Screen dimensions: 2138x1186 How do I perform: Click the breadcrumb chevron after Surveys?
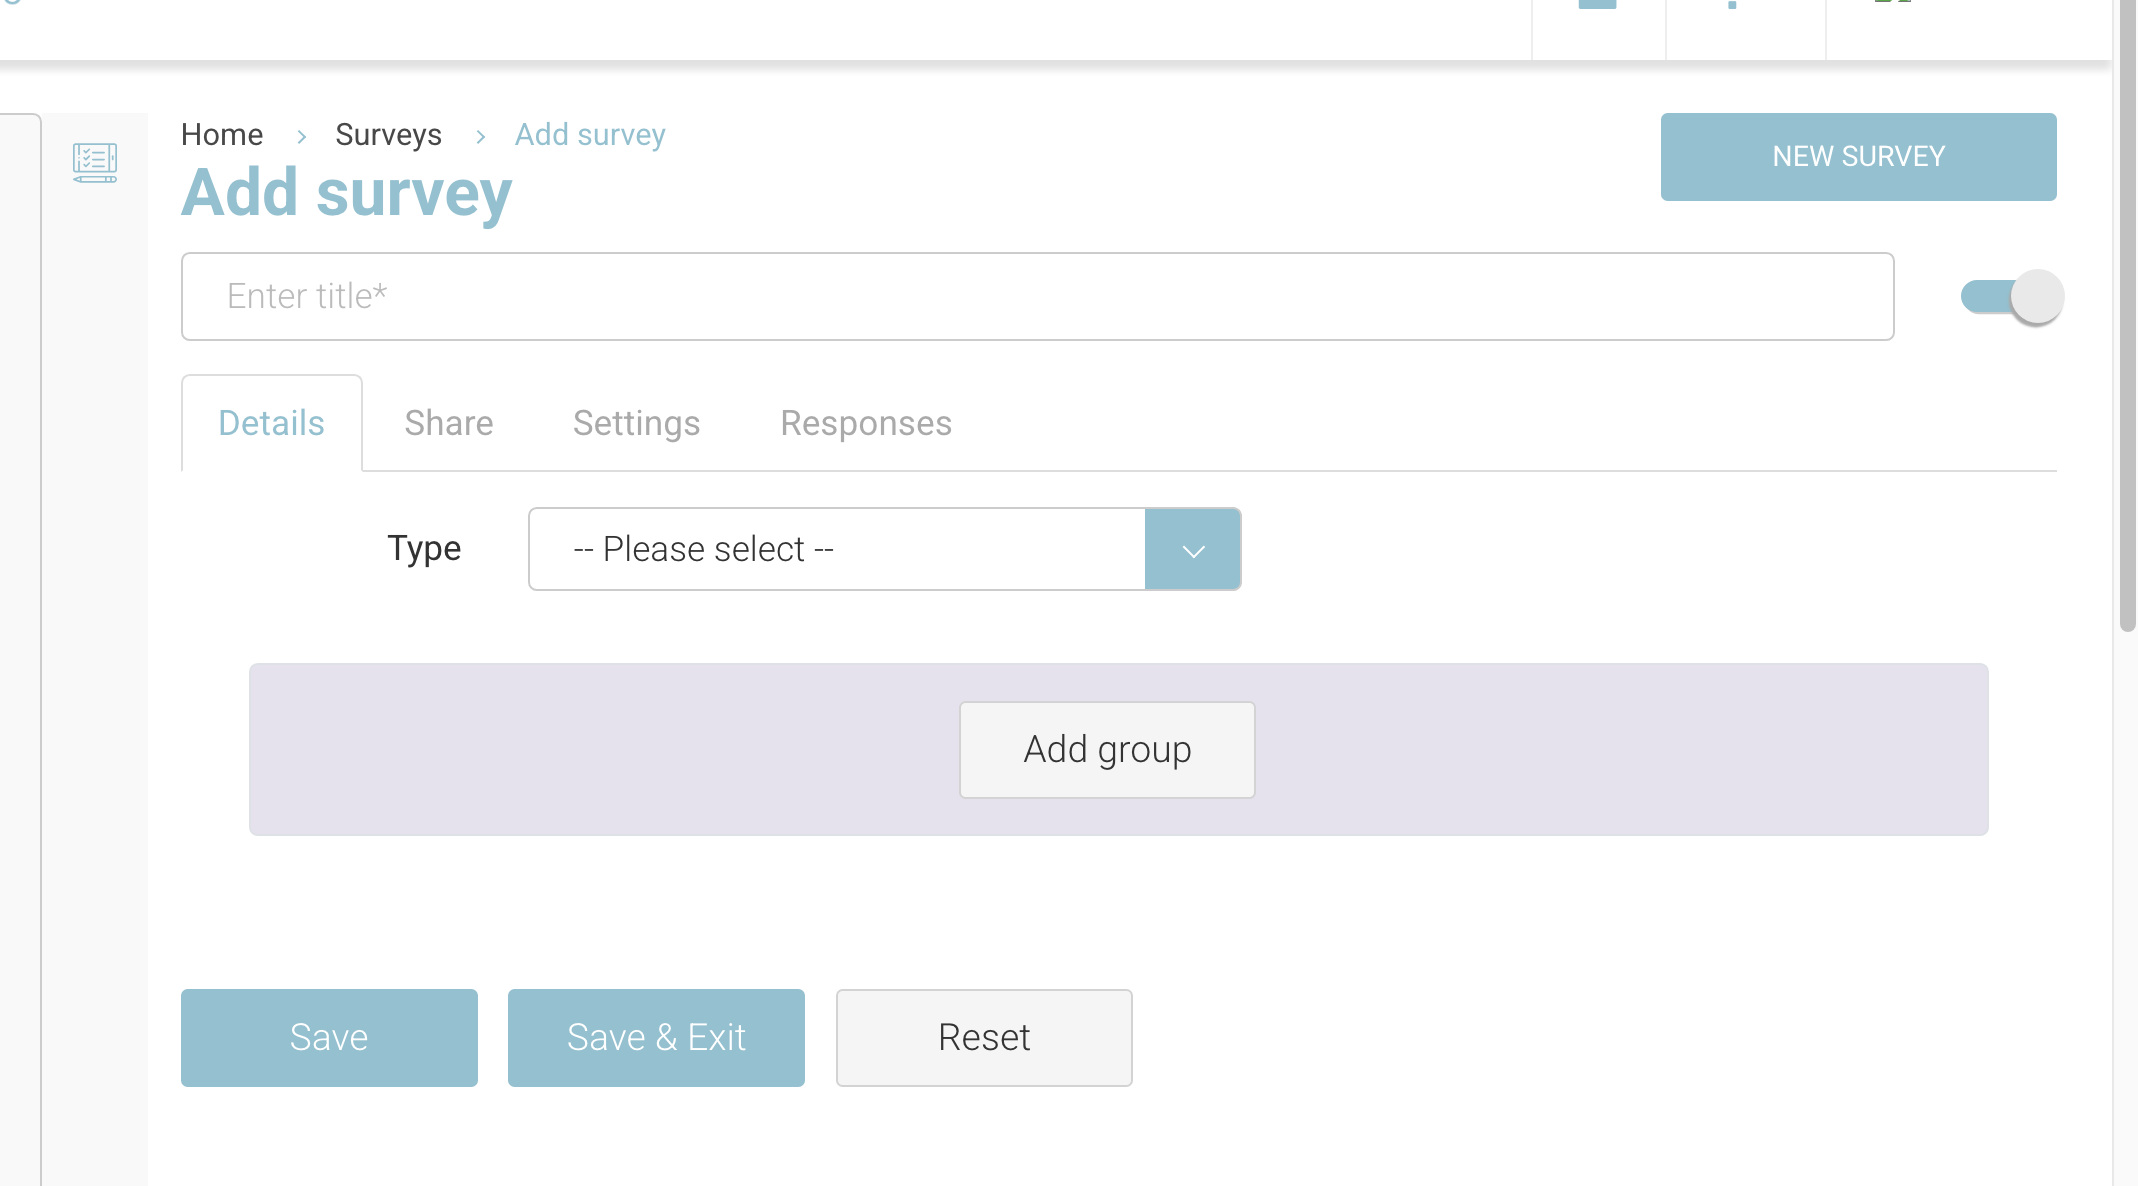(480, 136)
